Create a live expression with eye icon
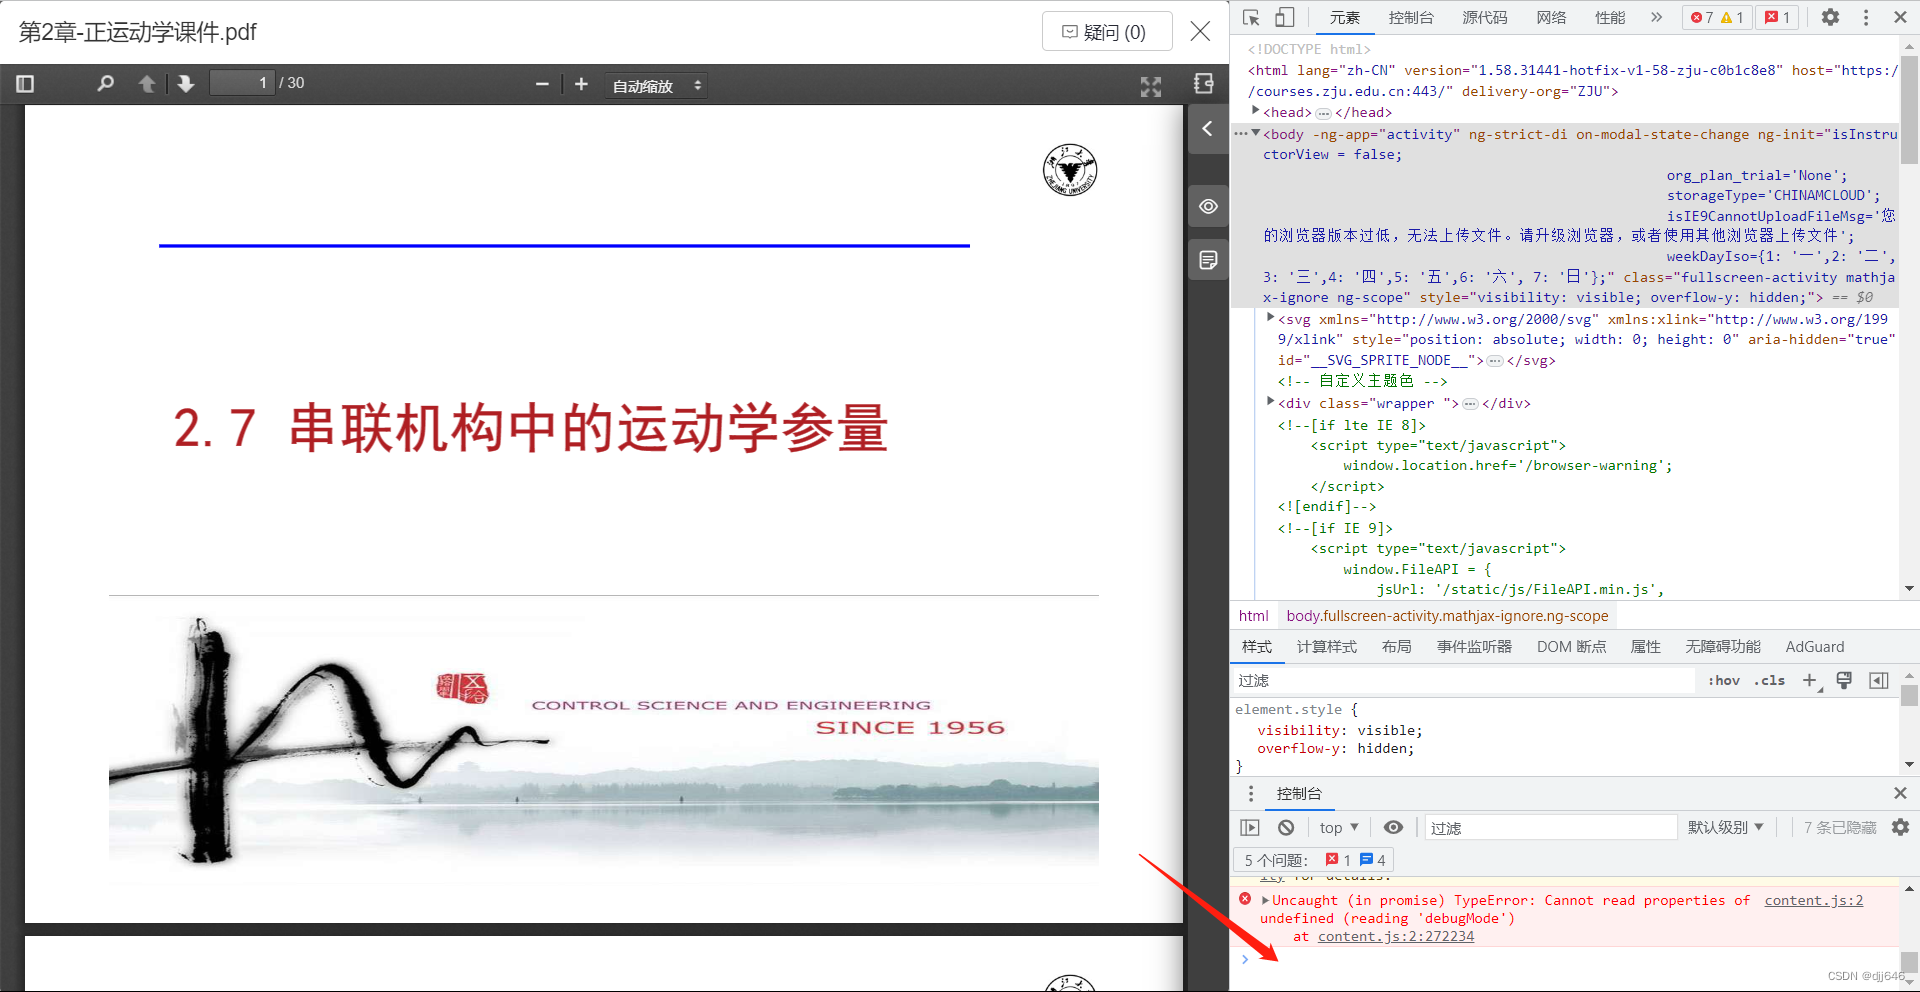This screenshot has width=1920, height=992. (1393, 827)
